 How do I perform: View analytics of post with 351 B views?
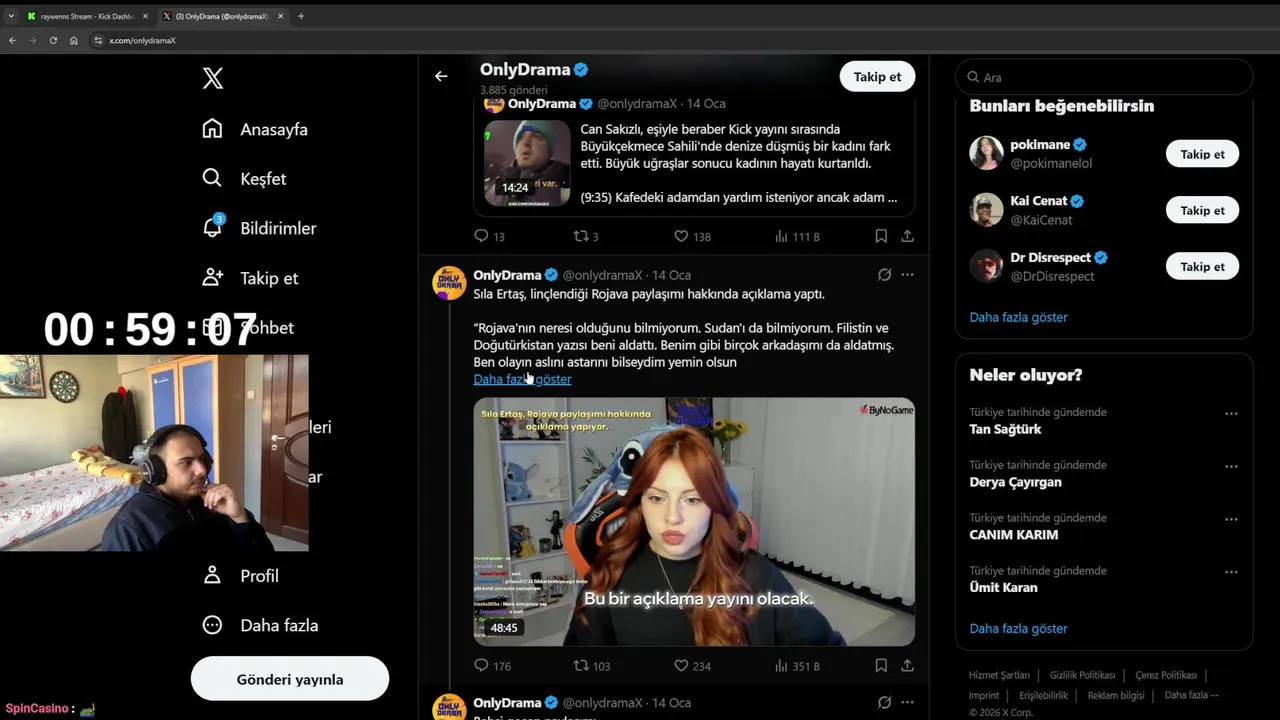pos(782,665)
